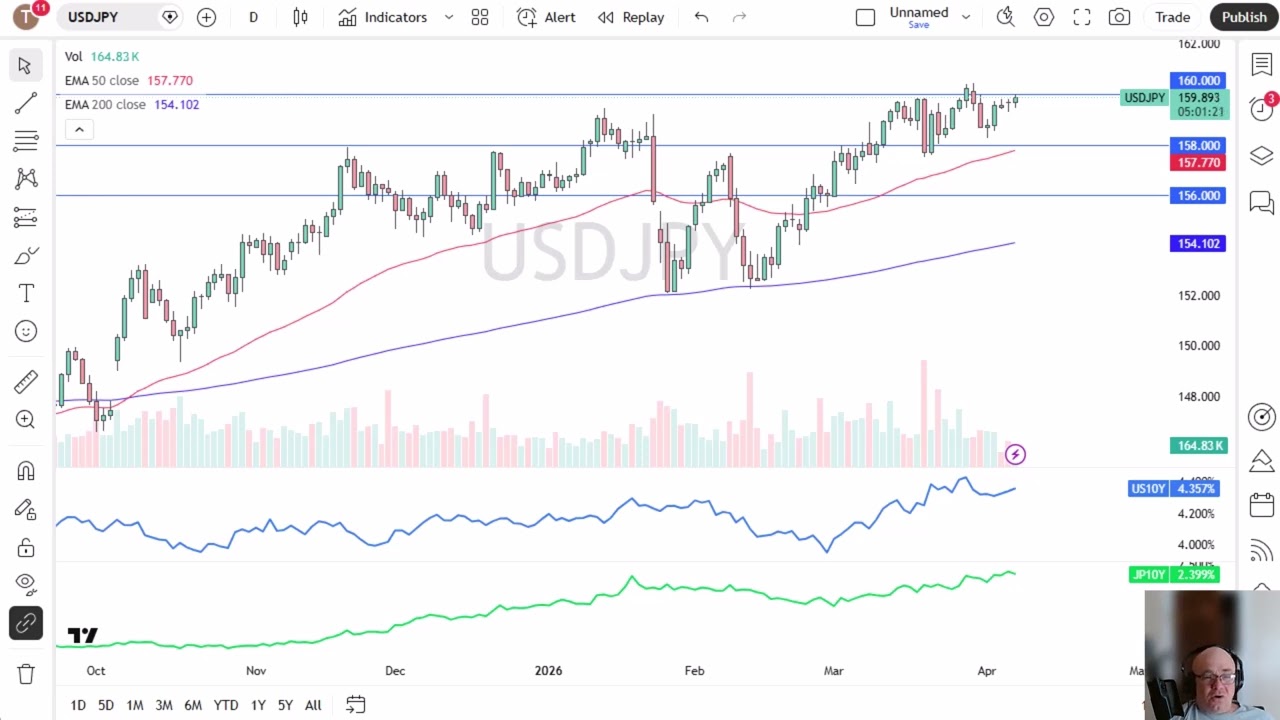The height and width of the screenshot is (720, 1280).
Task: Switch range to 5D
Action: (106, 705)
